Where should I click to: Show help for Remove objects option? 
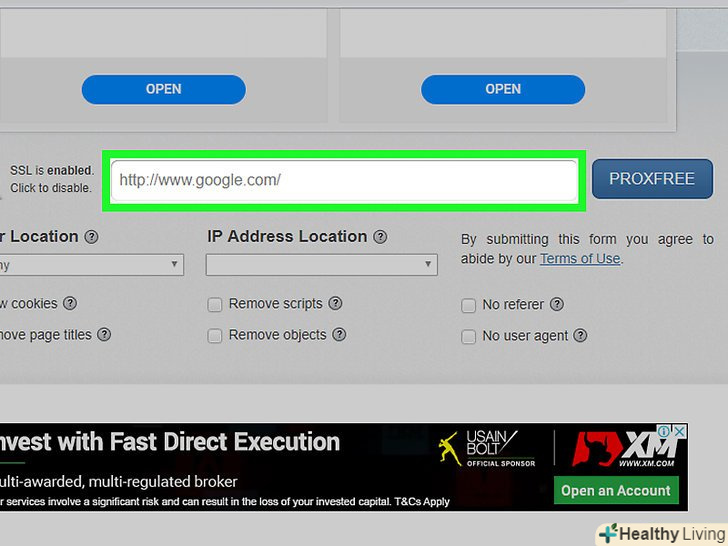click(x=339, y=335)
